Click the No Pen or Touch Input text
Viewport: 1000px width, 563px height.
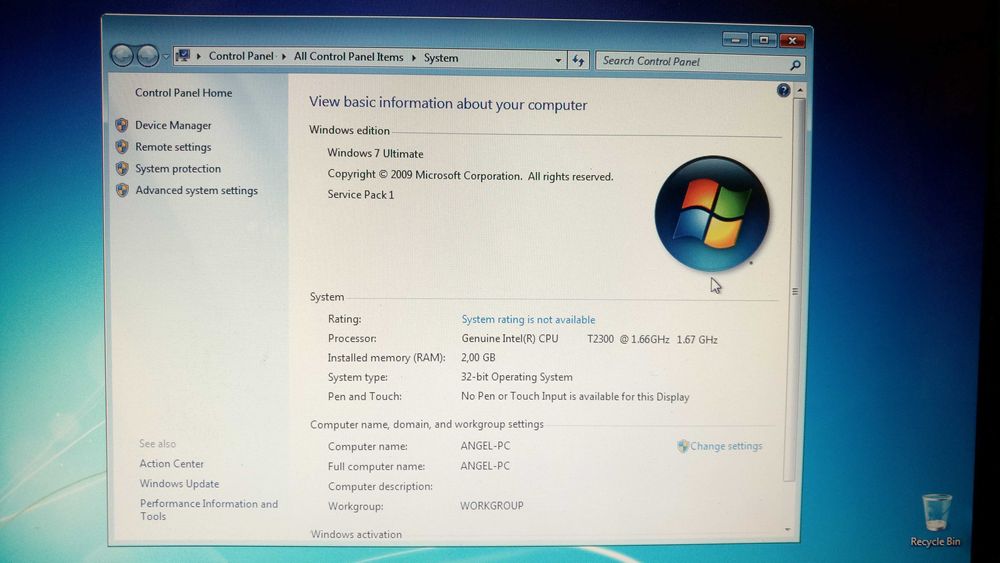point(575,397)
